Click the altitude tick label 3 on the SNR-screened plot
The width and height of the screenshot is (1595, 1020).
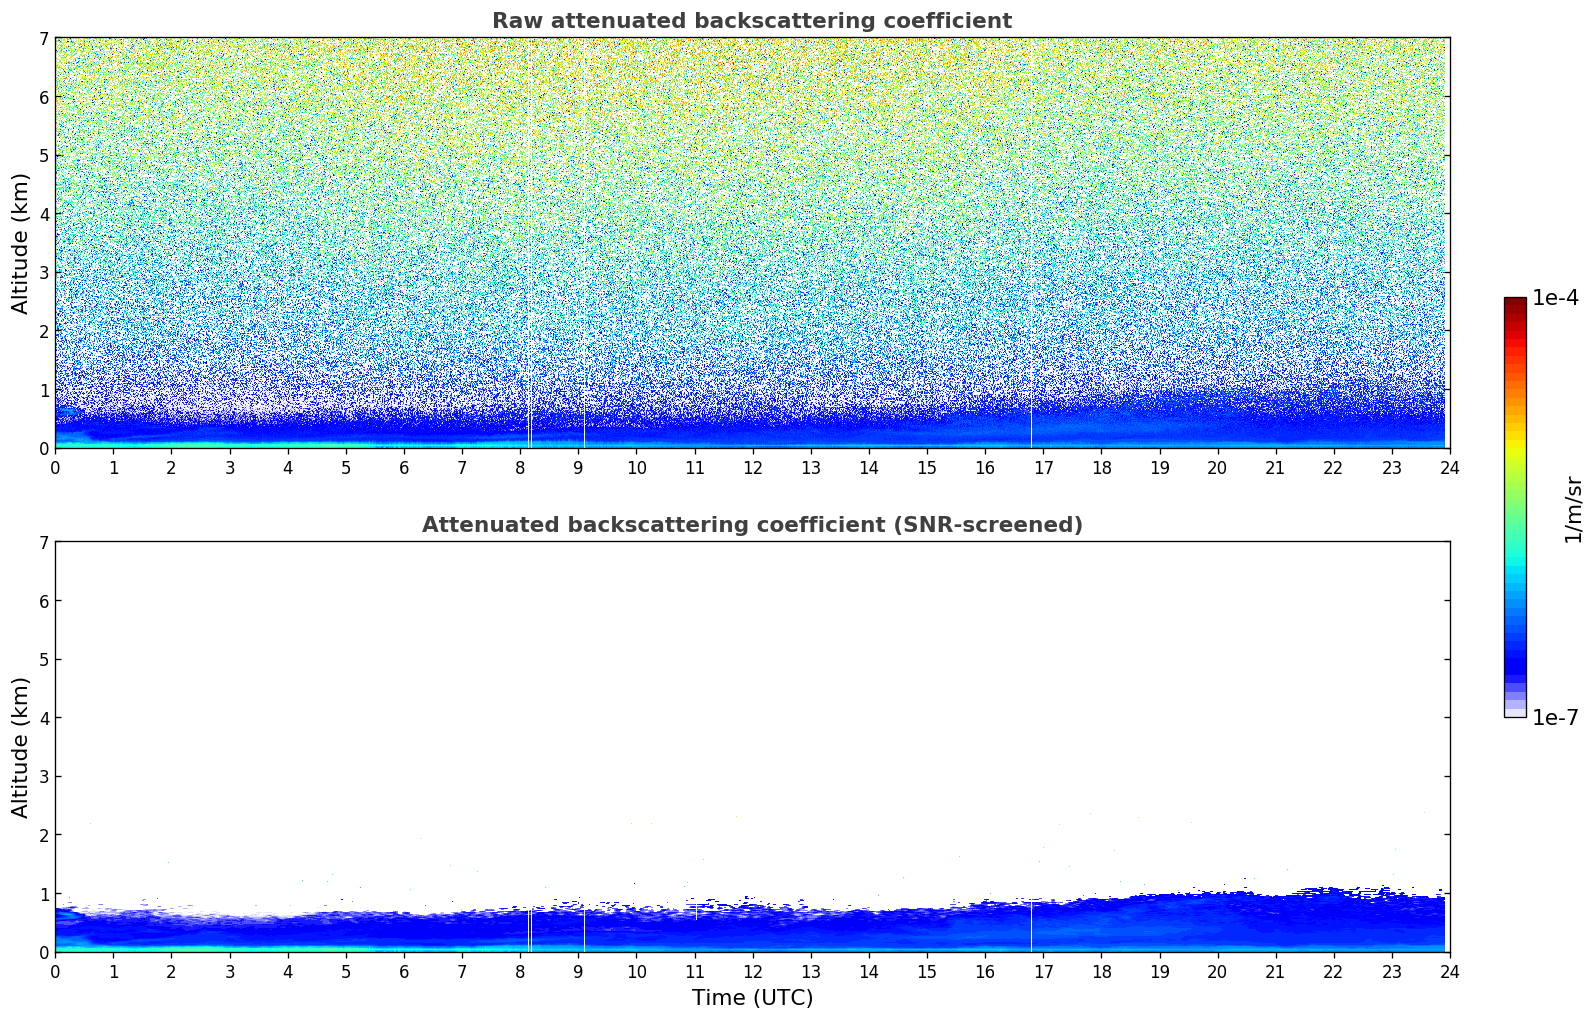click(44, 777)
